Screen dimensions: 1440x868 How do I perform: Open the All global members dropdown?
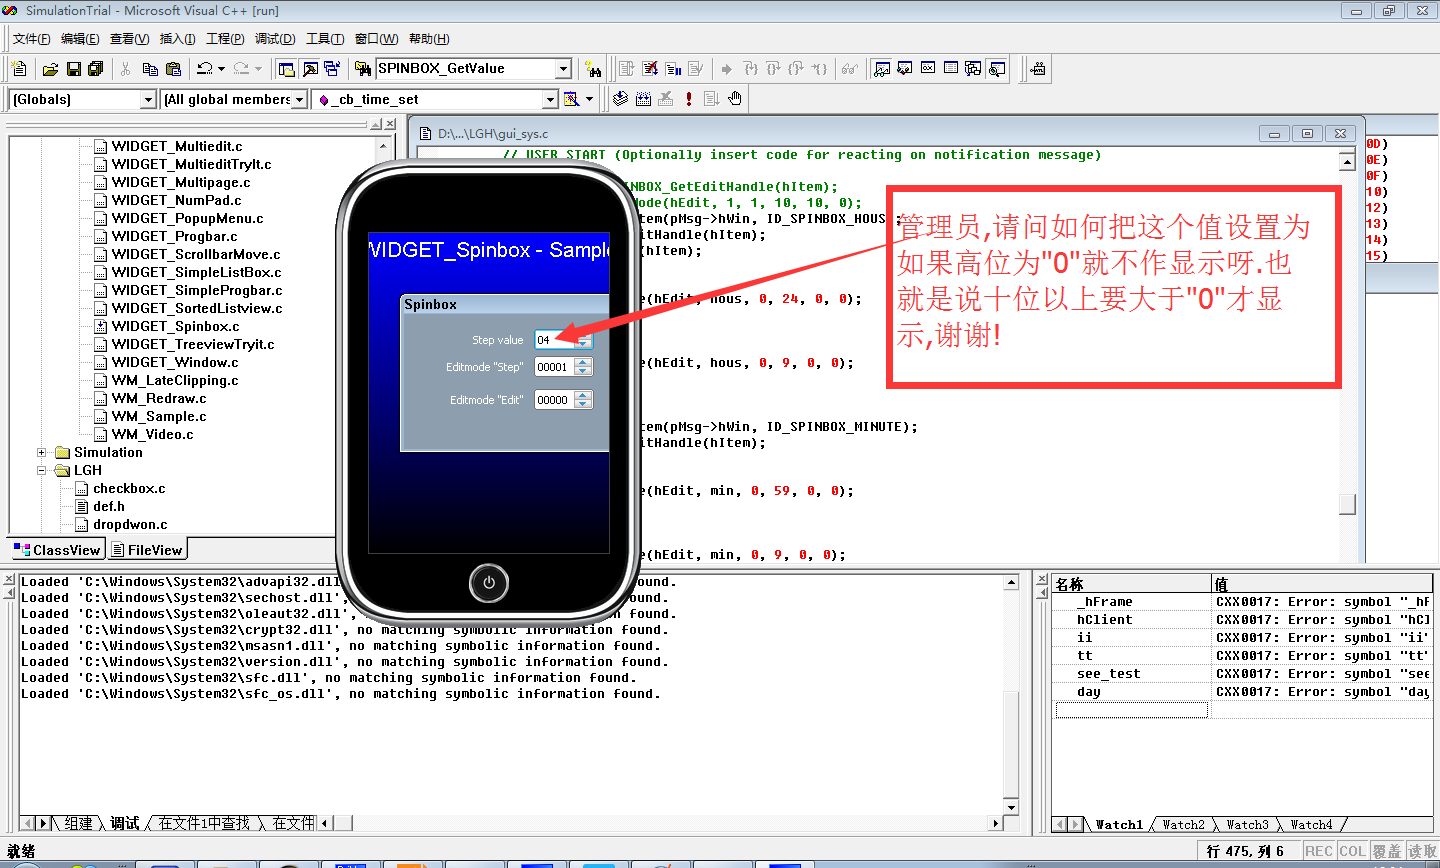coord(299,99)
